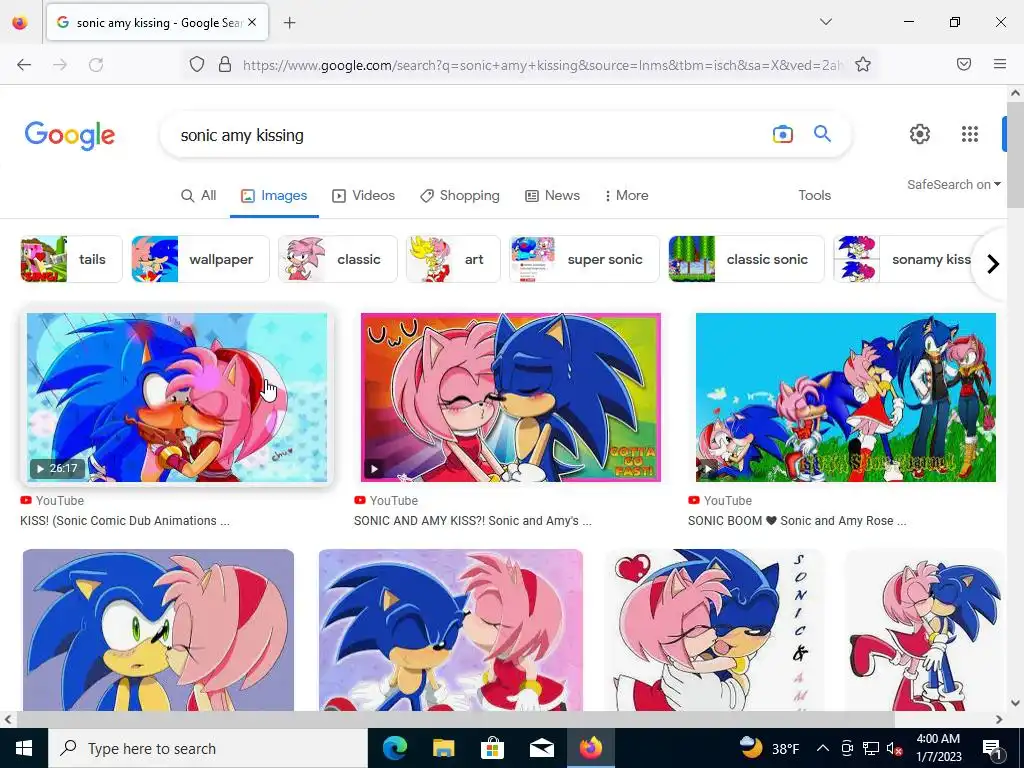Filter results with the super sonic chip
Screen dimensions: 1024x768
[x=584, y=259]
